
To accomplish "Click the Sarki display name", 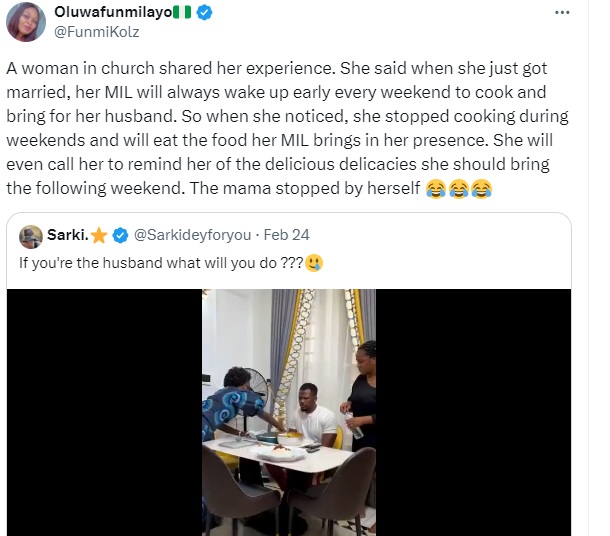I will click(68, 235).
